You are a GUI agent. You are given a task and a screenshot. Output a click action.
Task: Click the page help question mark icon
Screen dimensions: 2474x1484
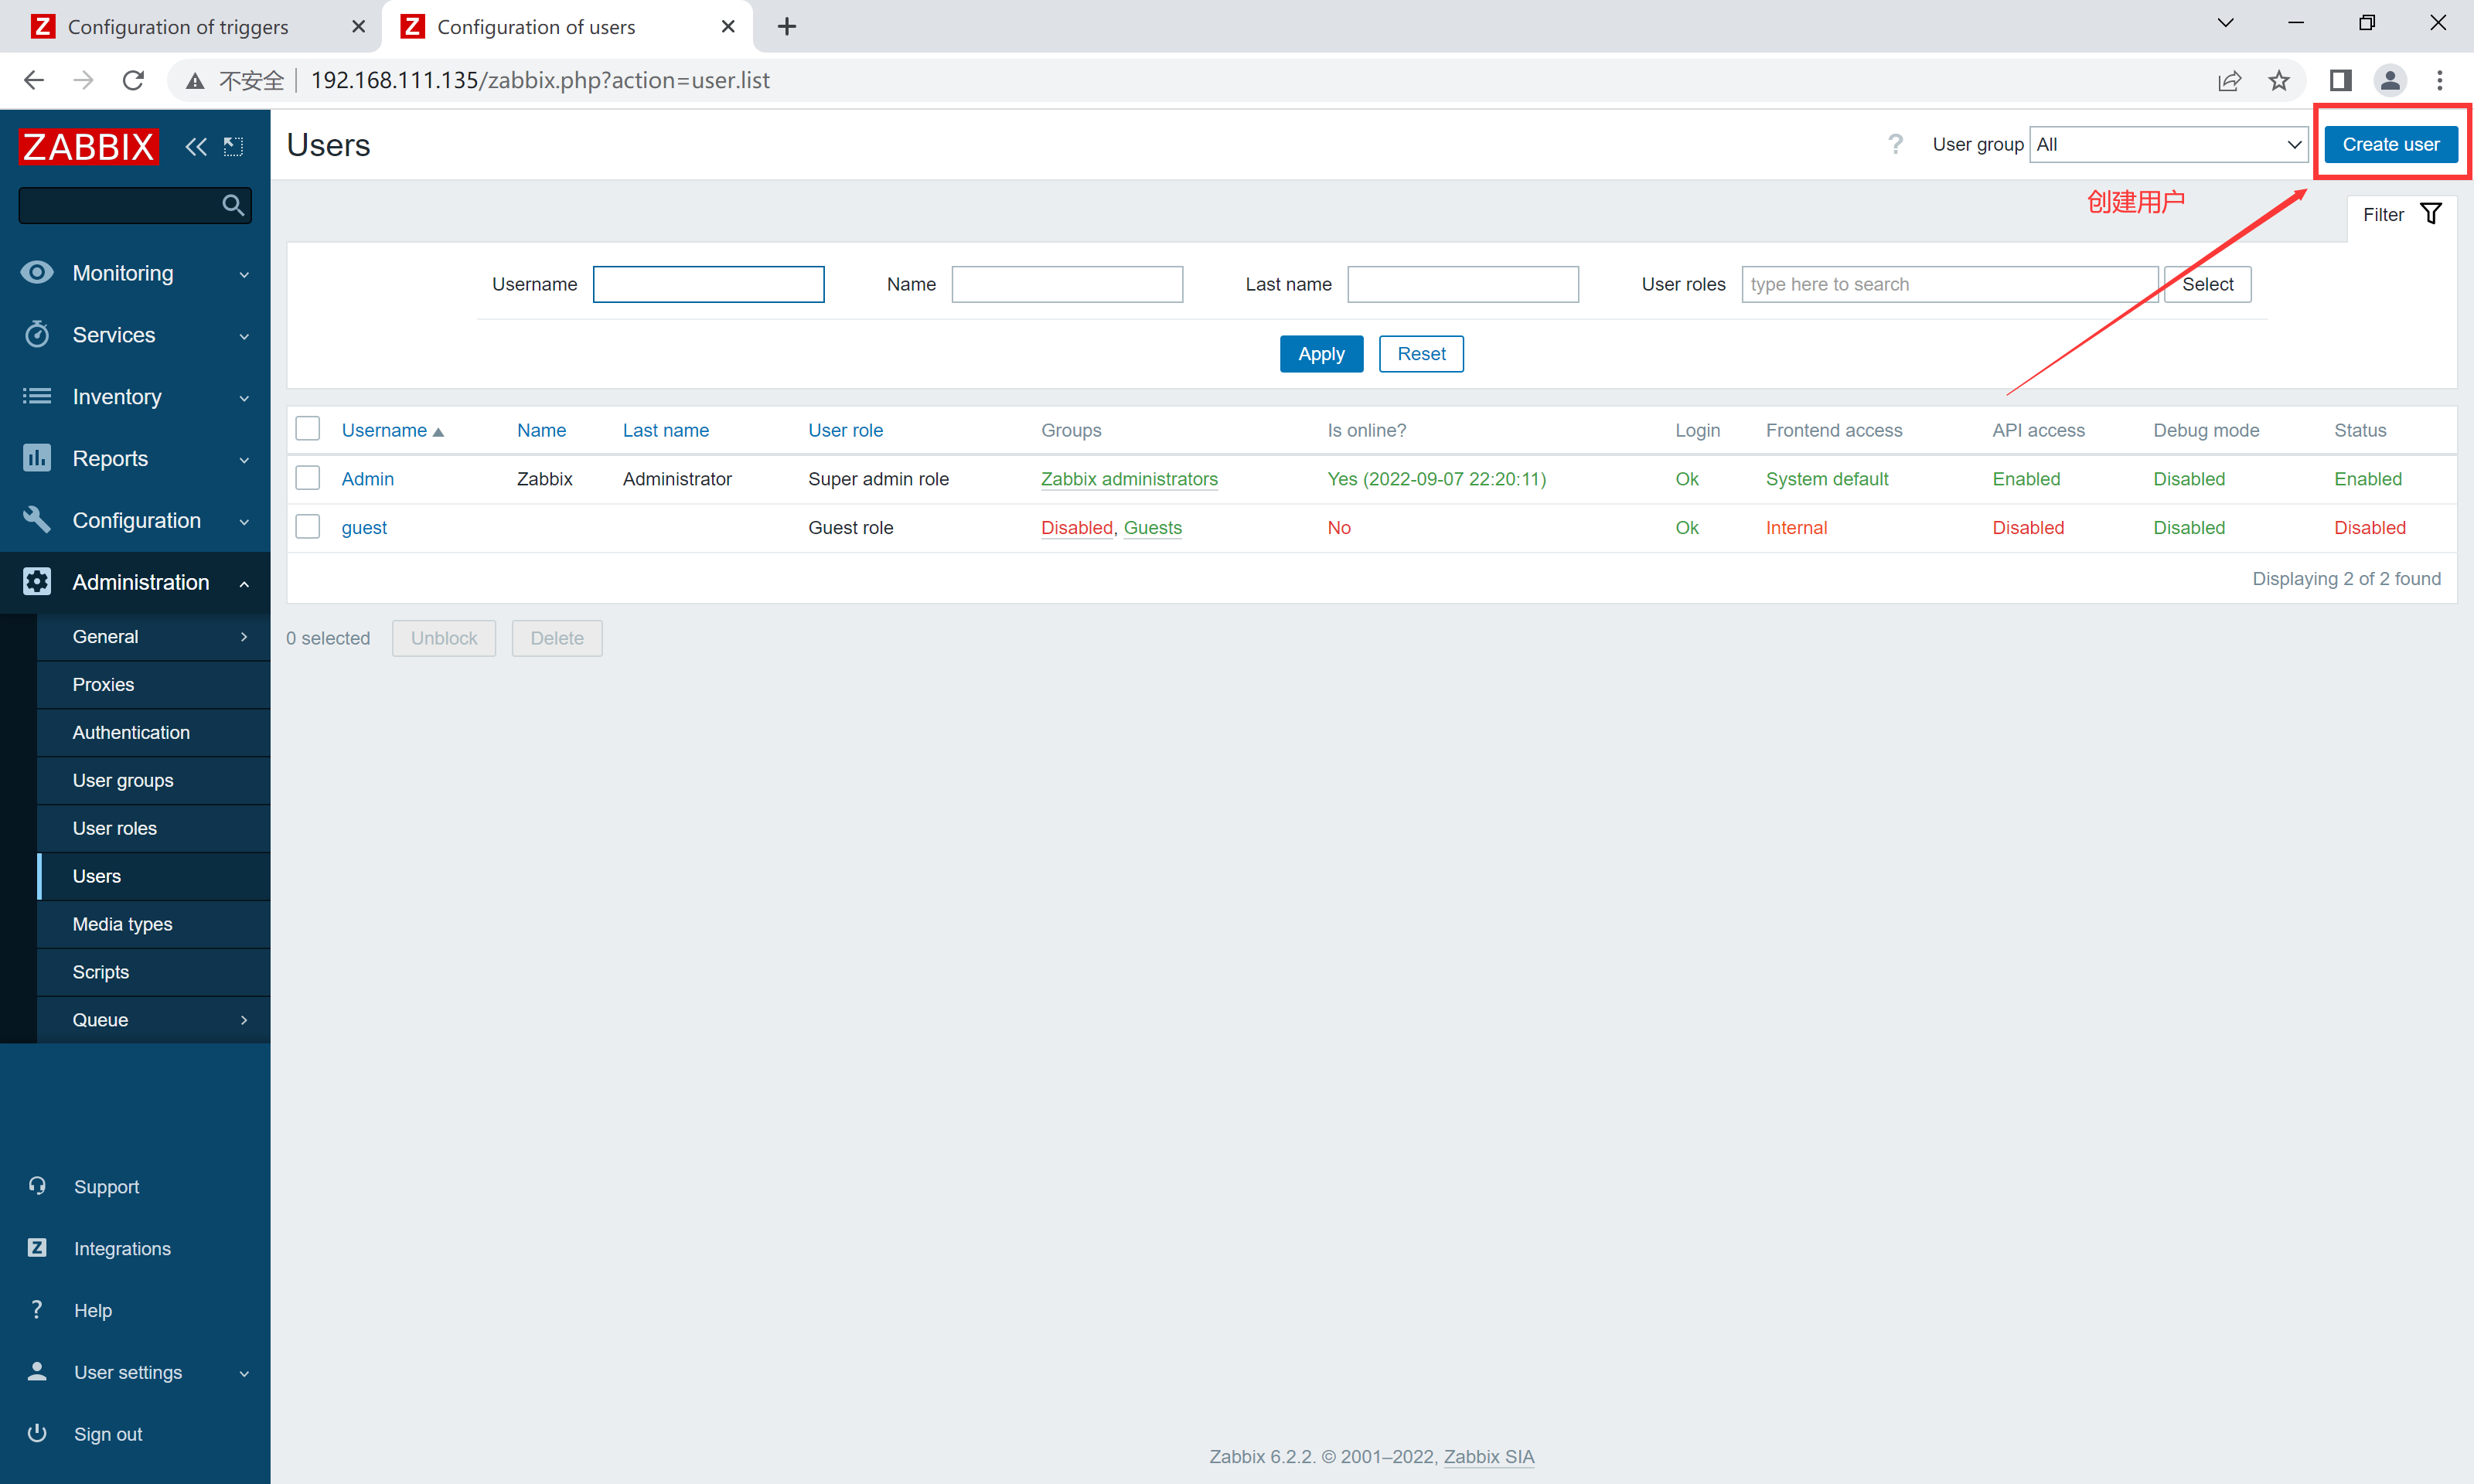pos(1895,144)
